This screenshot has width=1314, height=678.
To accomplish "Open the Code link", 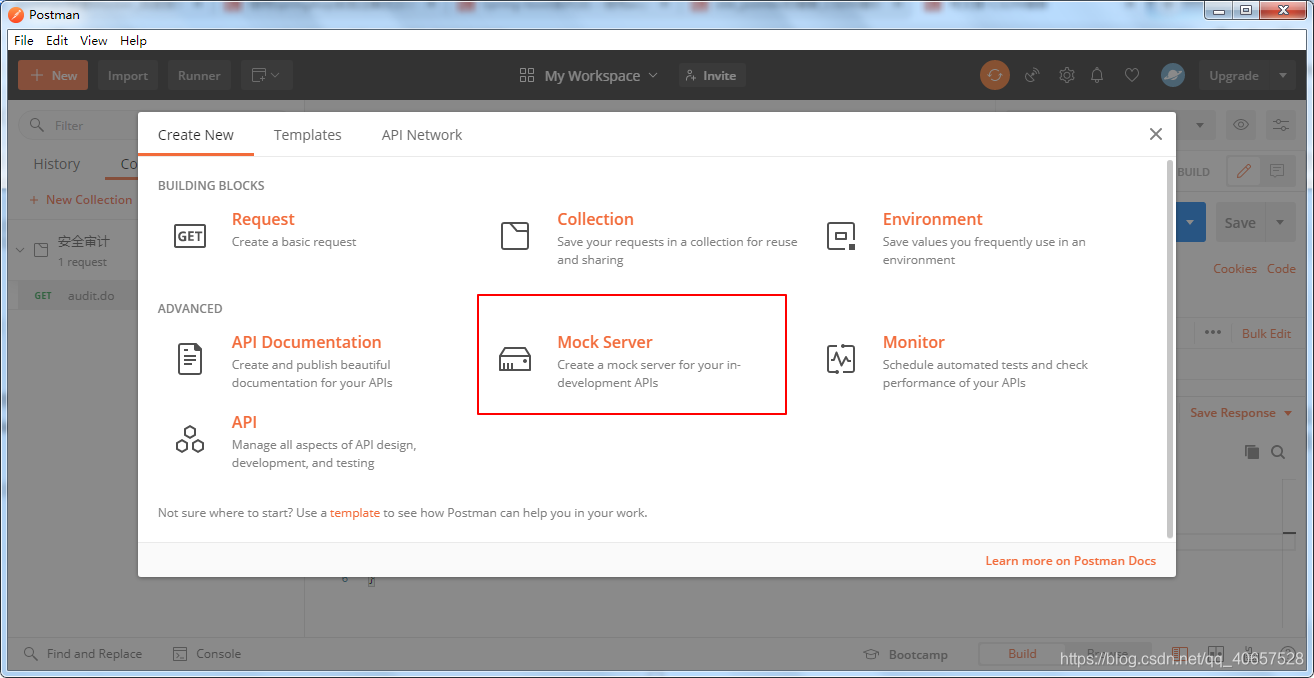I will coord(1281,268).
